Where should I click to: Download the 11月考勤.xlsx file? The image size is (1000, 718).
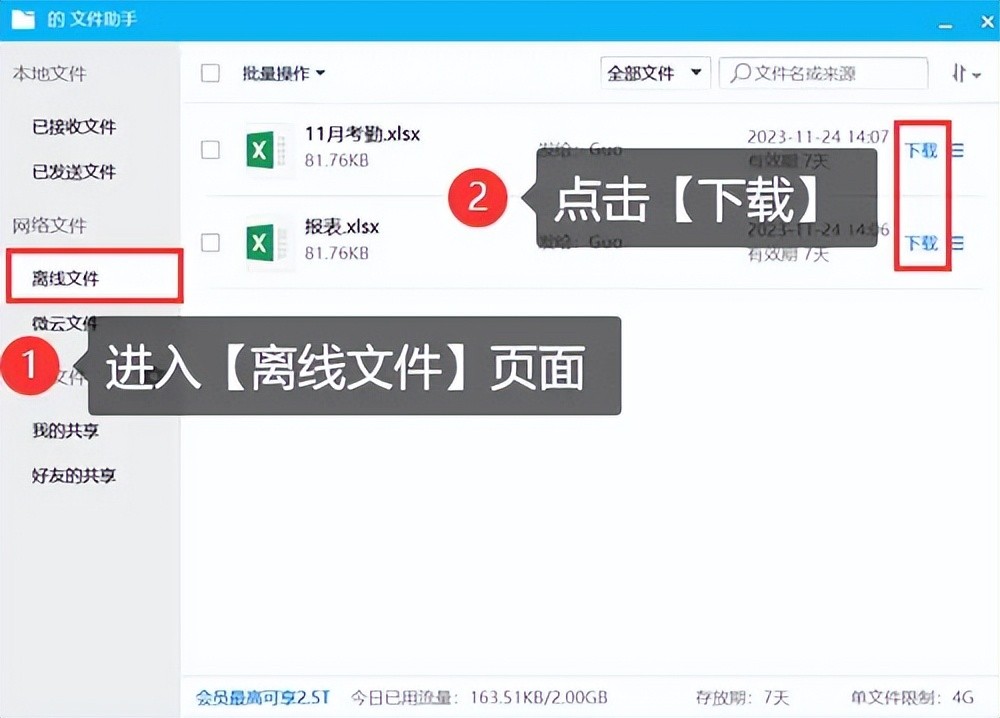[921, 150]
